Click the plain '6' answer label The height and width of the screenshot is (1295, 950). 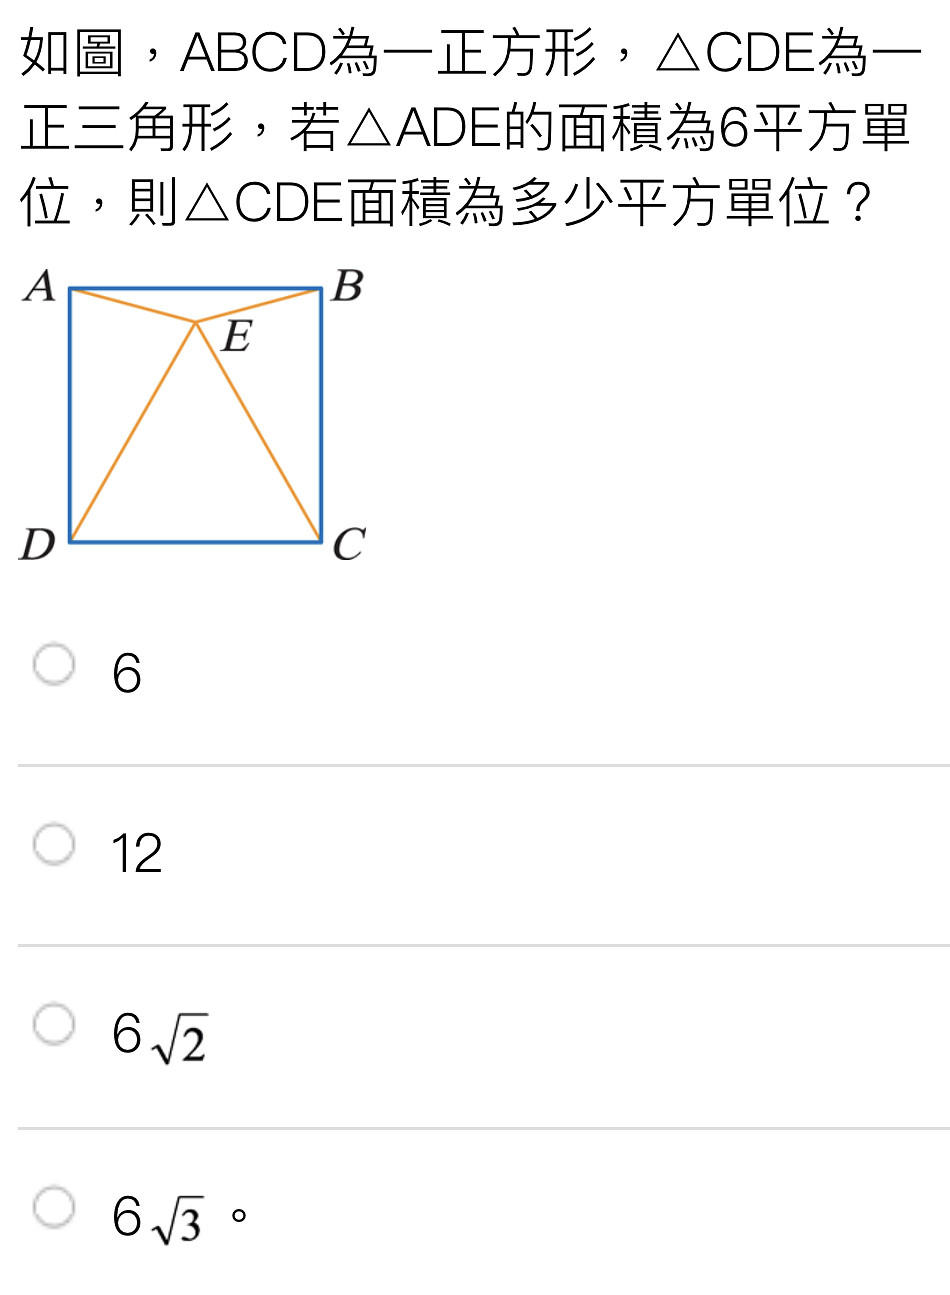click(127, 673)
